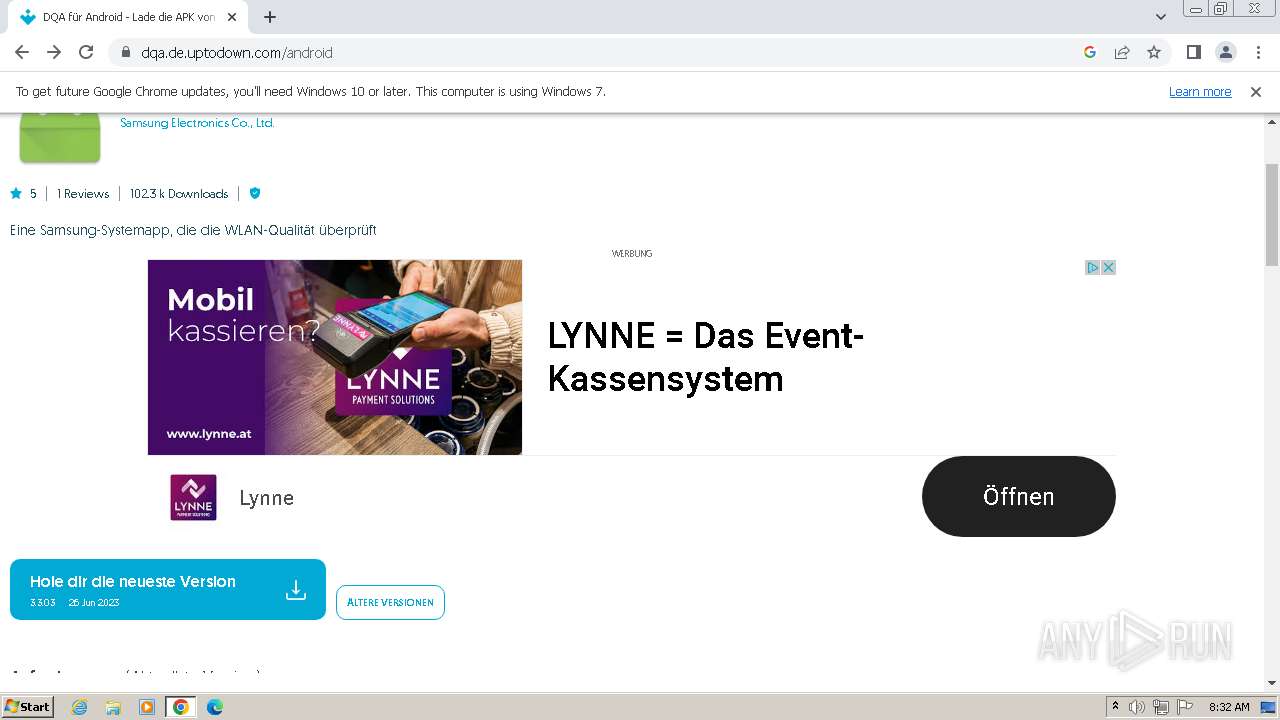The image size is (1280, 720).
Task: Click the app description about WLAN-Qualität
Action: tap(193, 230)
